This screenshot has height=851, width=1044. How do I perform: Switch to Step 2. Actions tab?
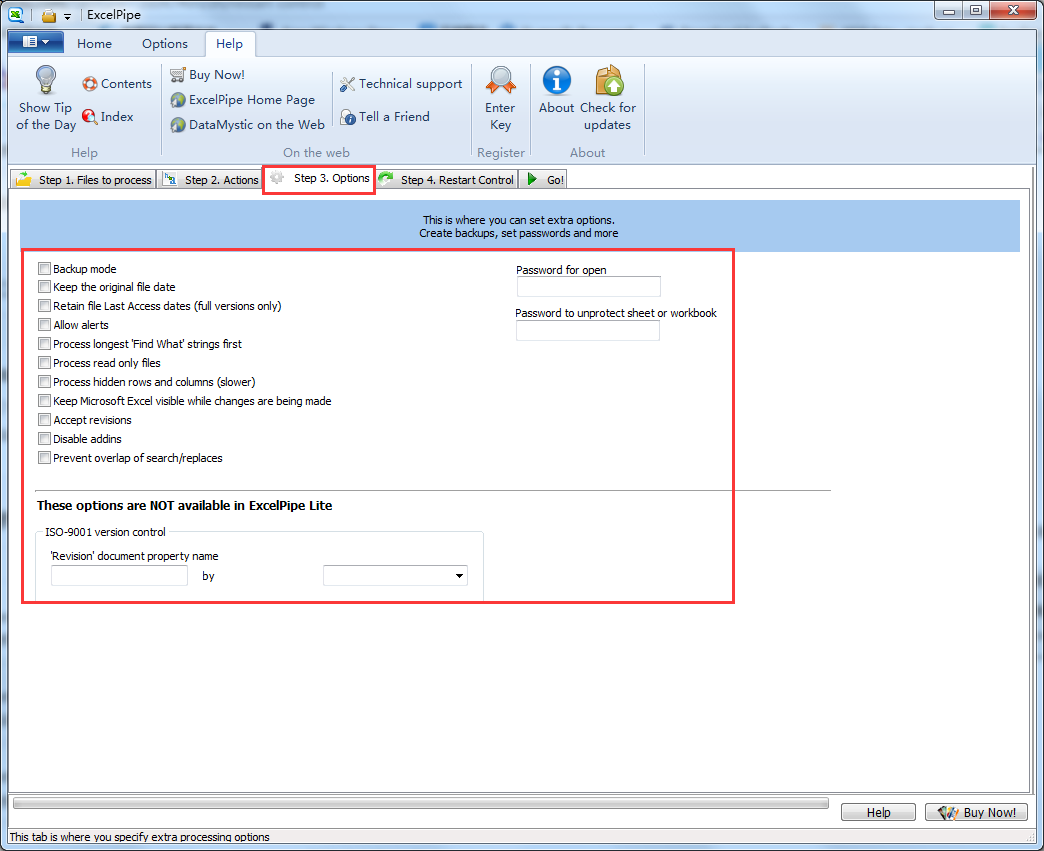click(x=212, y=180)
